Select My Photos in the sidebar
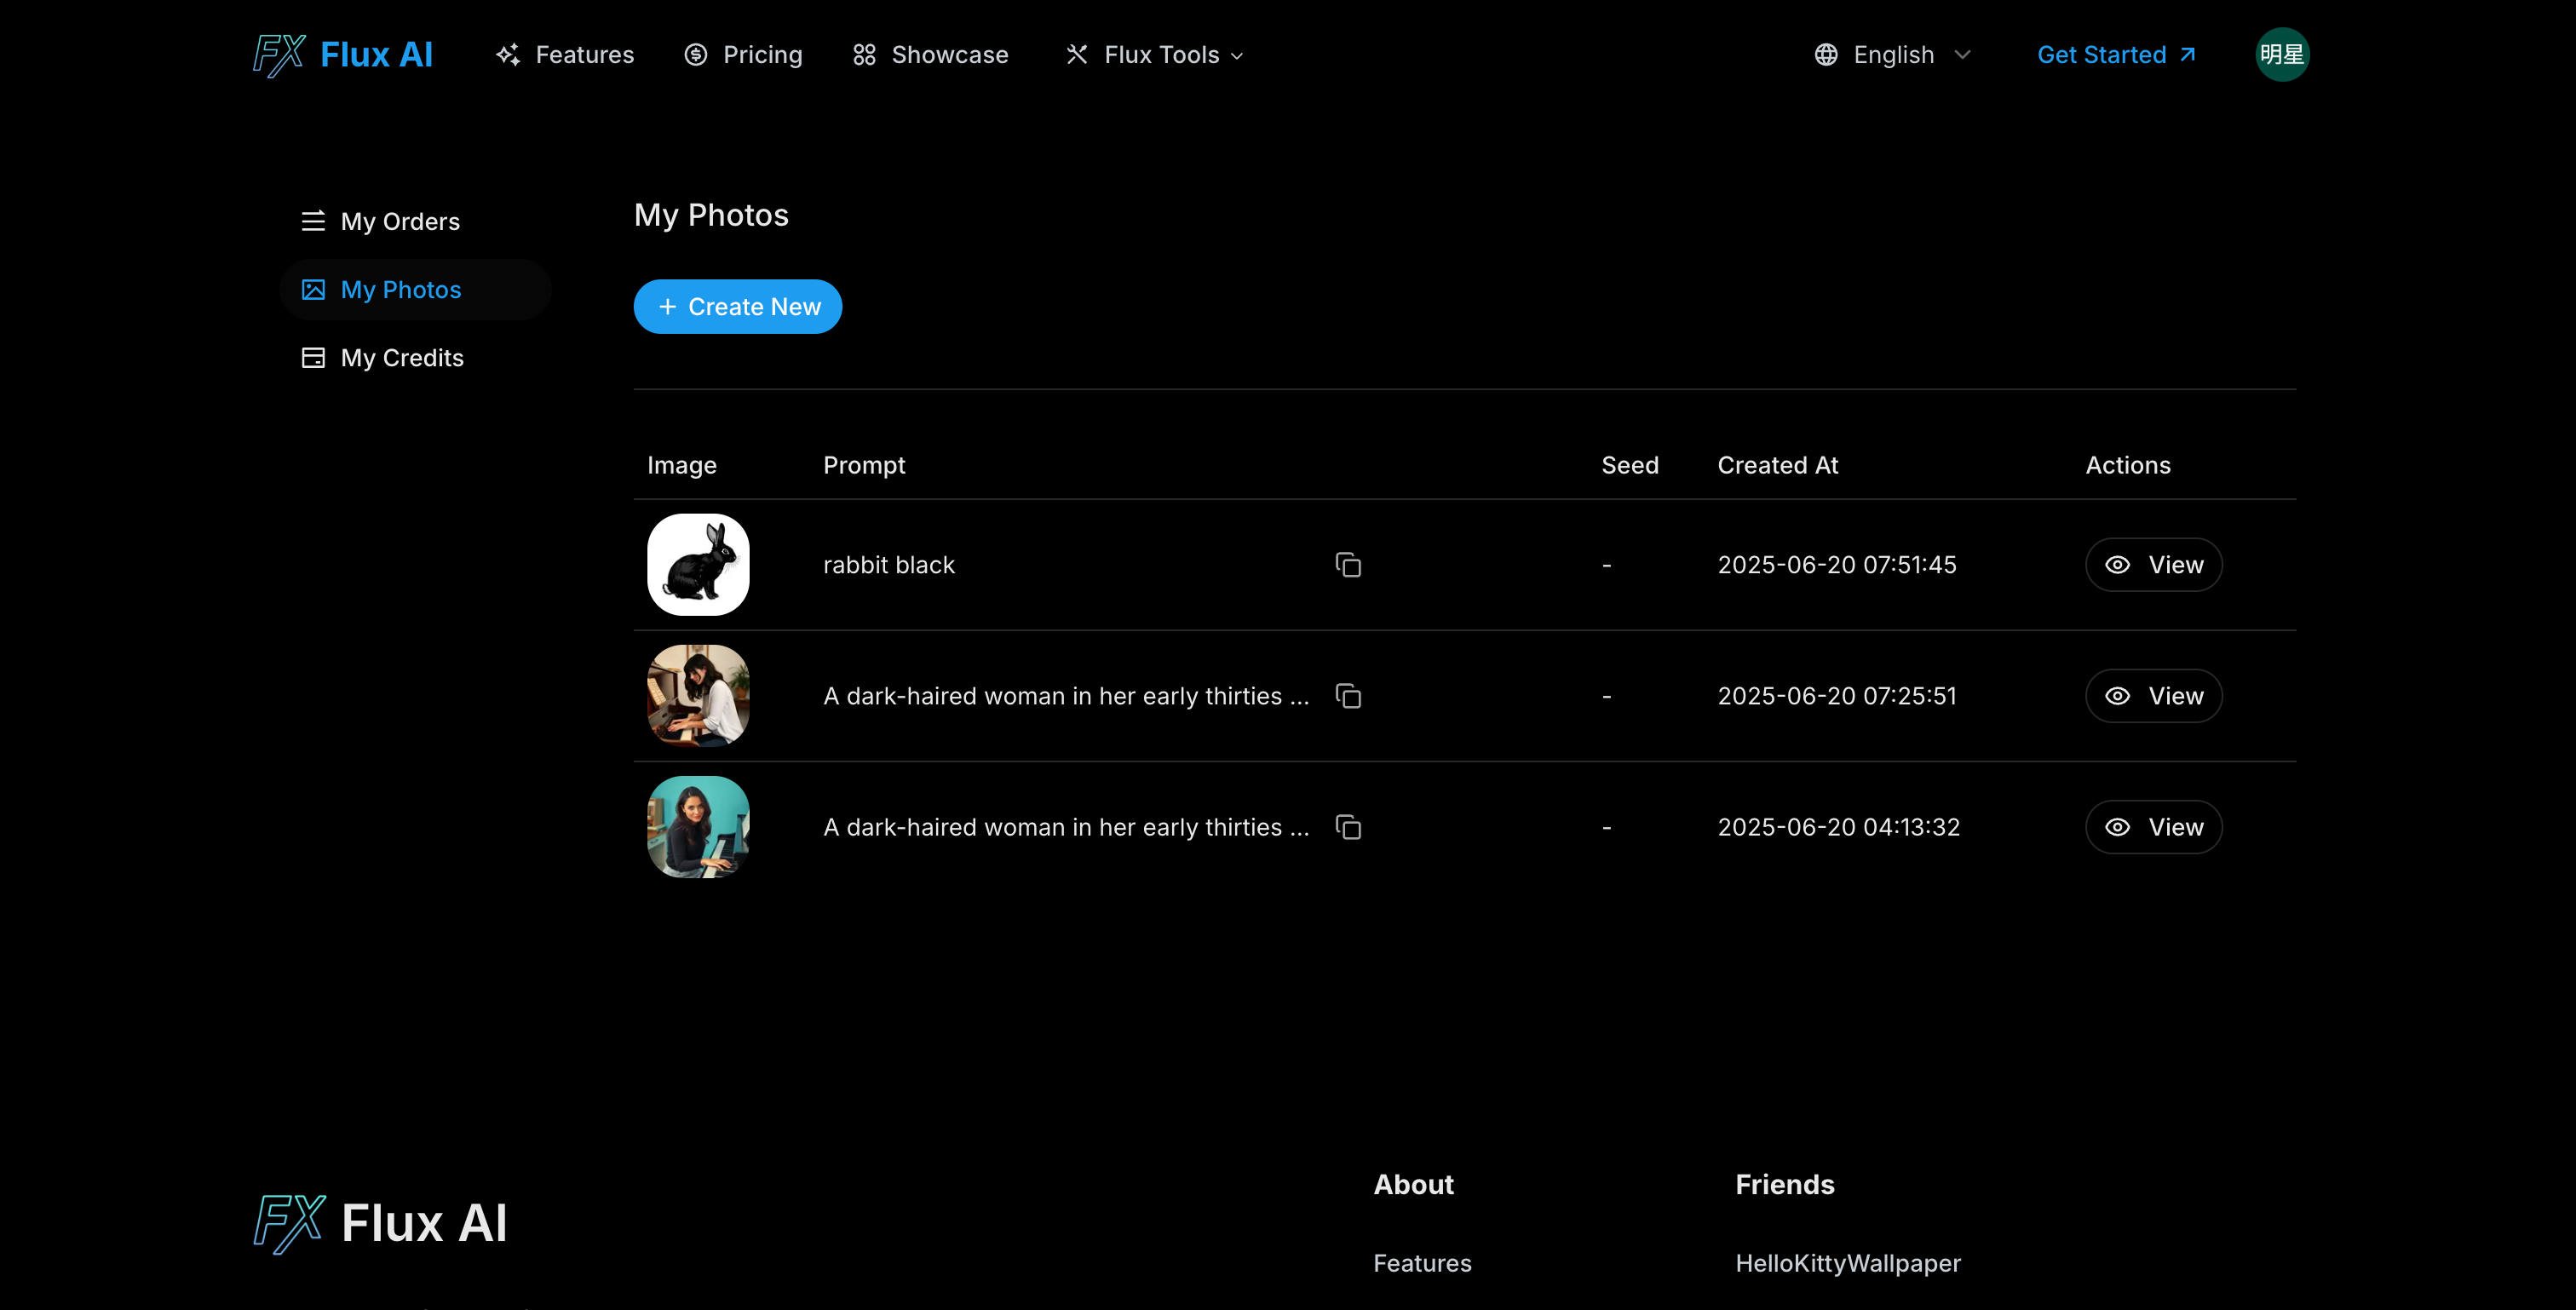Viewport: 2576px width, 1310px height. (x=400, y=290)
